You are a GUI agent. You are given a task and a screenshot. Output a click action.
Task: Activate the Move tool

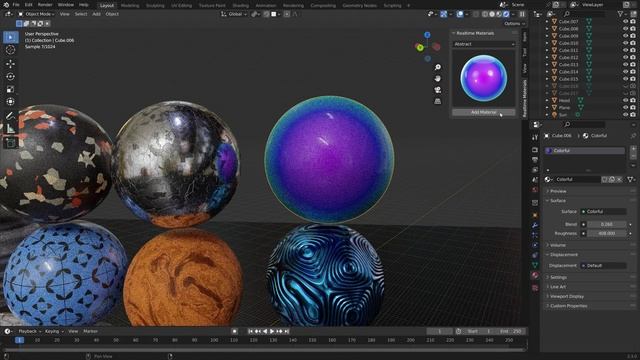[x=11, y=64]
